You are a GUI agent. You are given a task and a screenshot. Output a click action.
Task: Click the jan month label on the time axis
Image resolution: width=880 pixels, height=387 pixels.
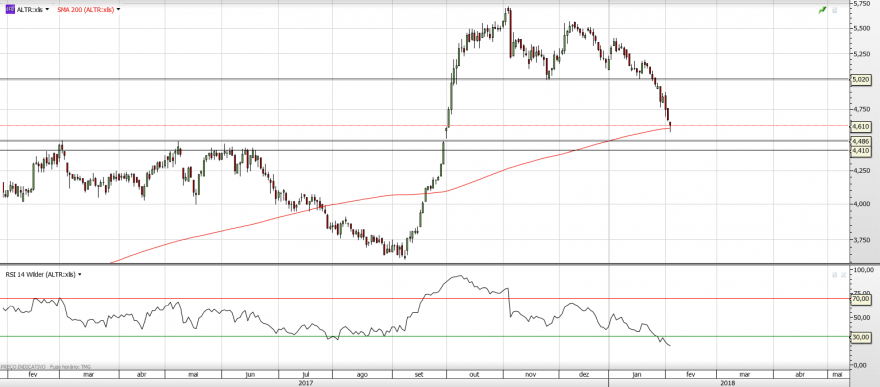(x=637, y=374)
